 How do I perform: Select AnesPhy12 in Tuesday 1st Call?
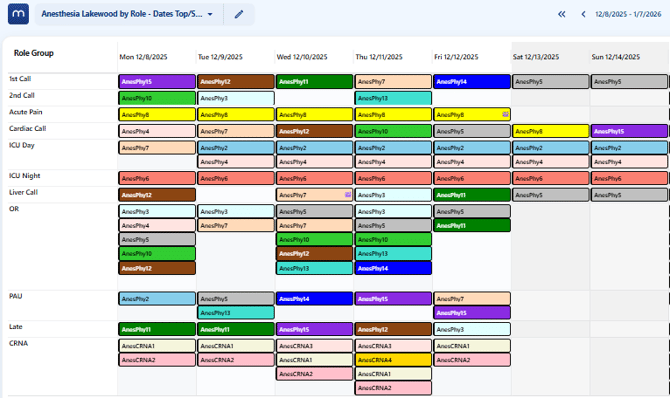236,82
